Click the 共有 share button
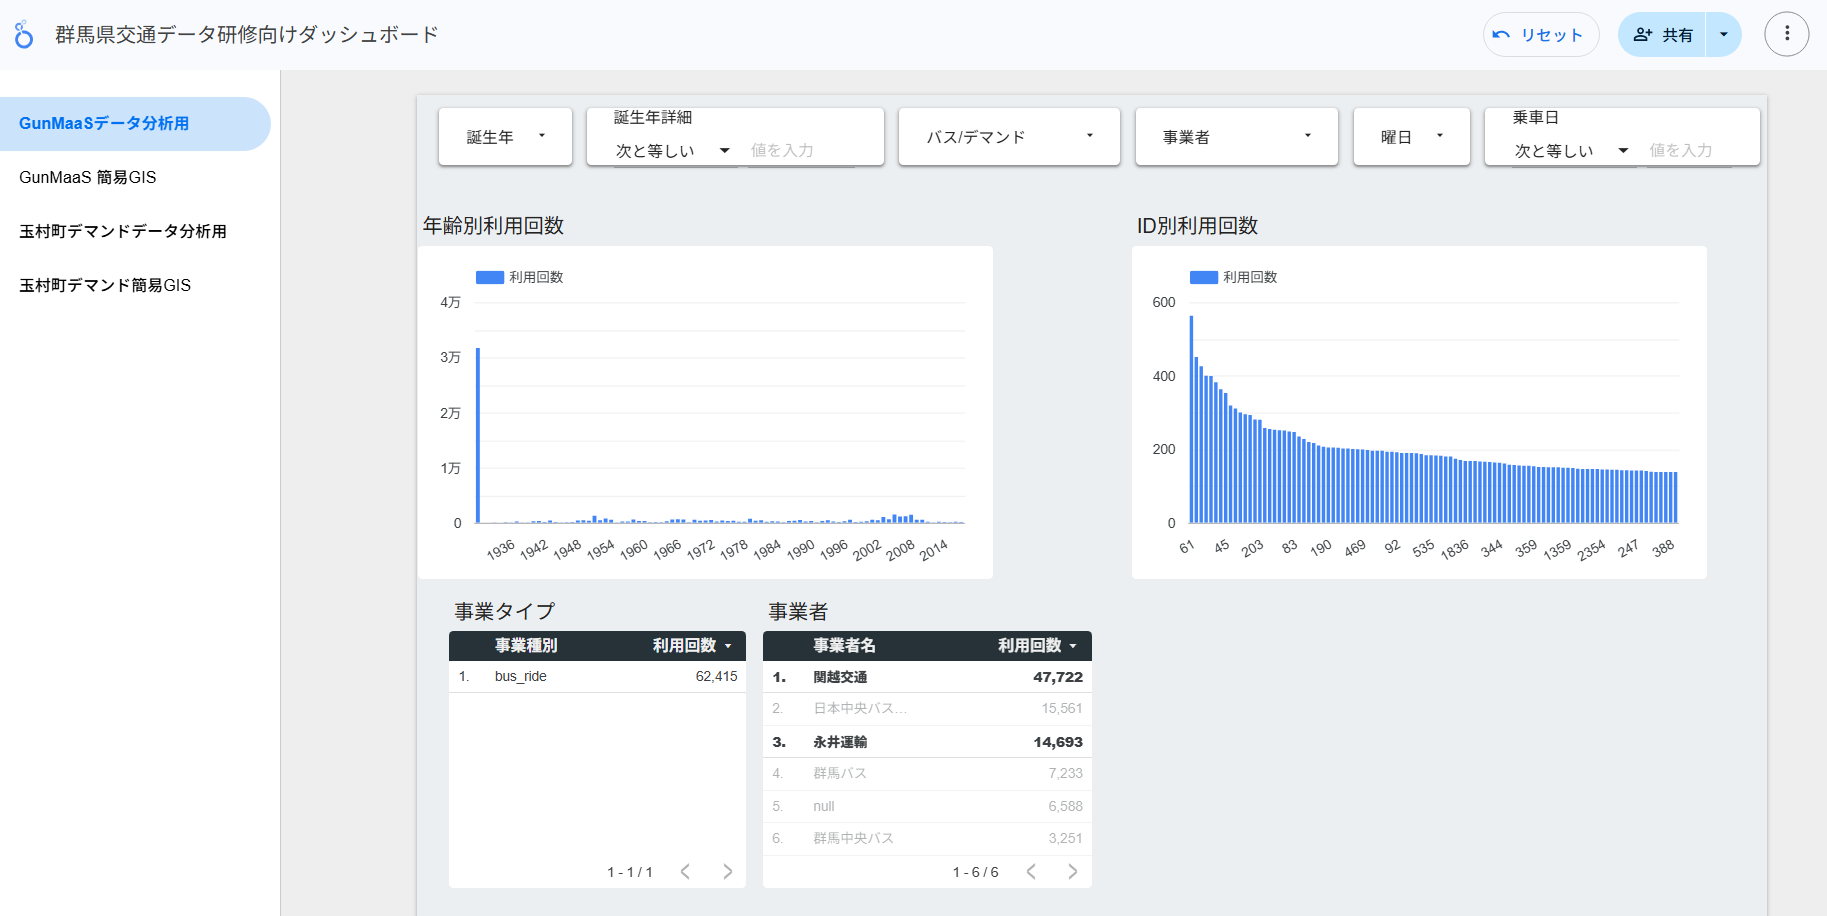 pyautogui.click(x=1662, y=35)
